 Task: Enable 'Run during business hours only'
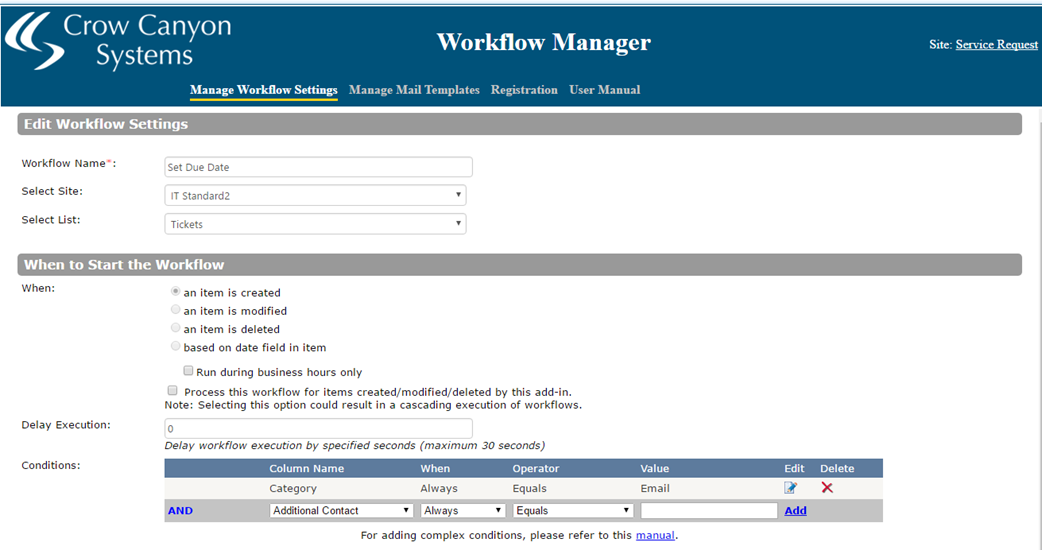[x=188, y=371]
